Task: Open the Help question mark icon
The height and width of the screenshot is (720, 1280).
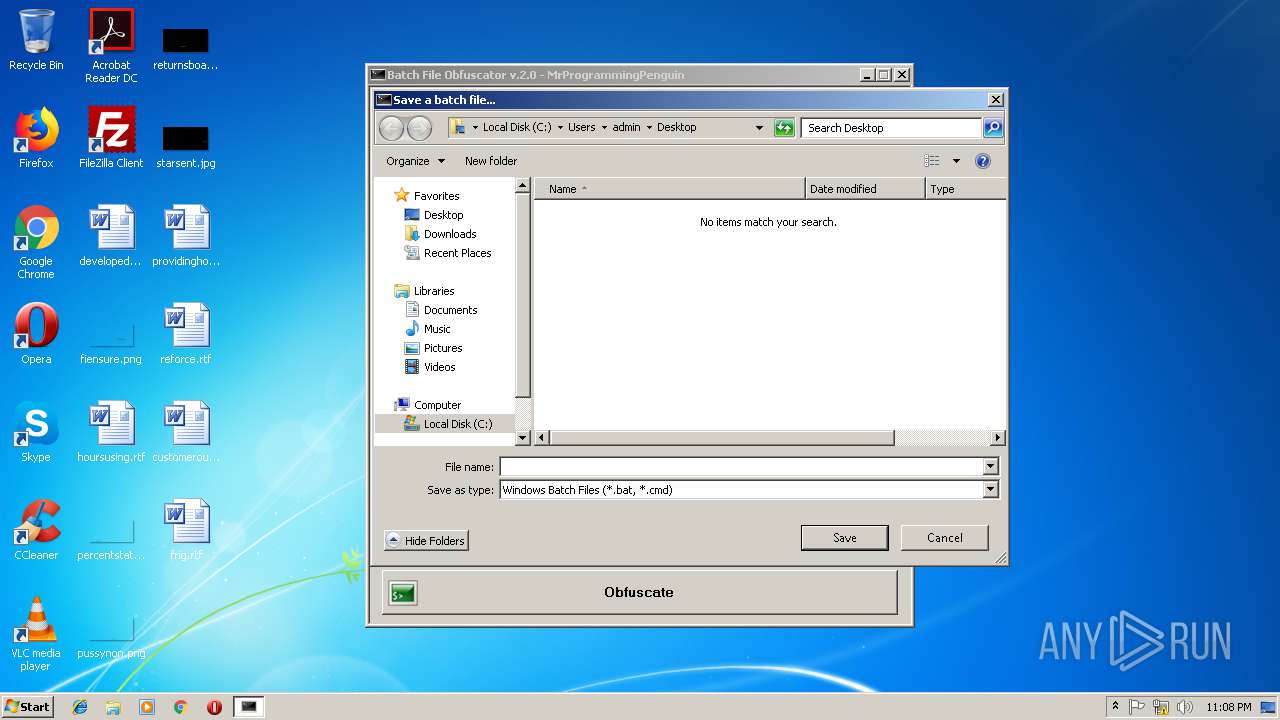Action: (x=983, y=161)
